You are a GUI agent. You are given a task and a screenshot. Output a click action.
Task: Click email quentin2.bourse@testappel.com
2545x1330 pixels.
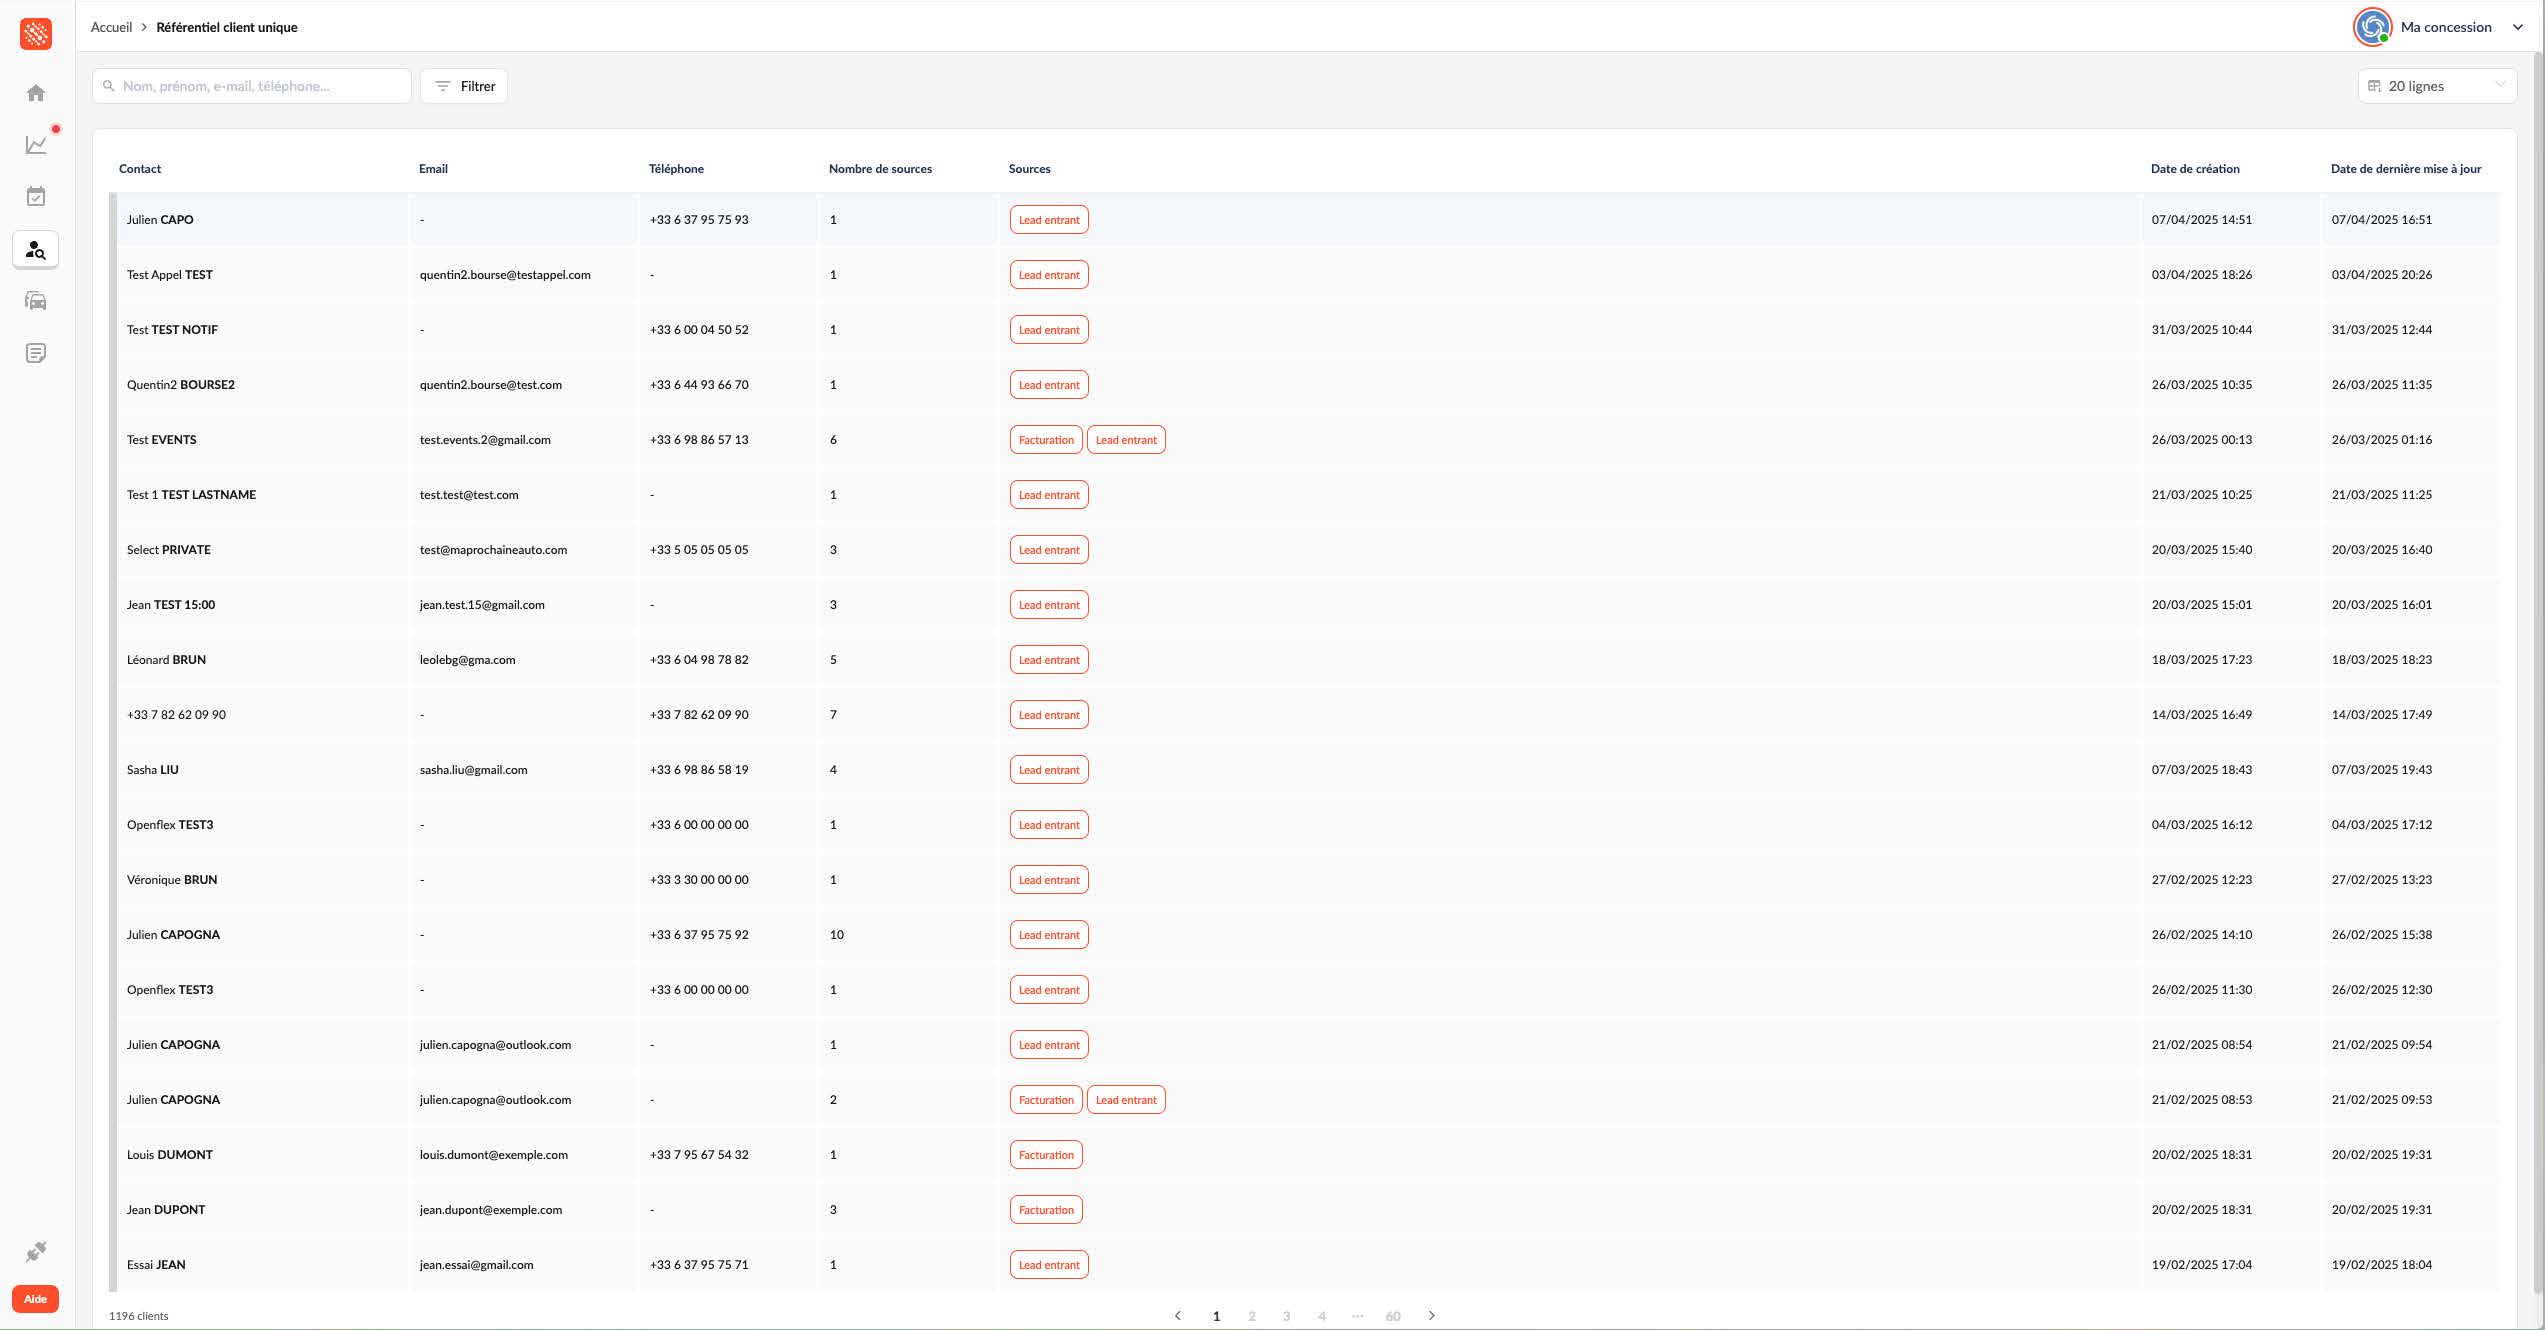(505, 275)
